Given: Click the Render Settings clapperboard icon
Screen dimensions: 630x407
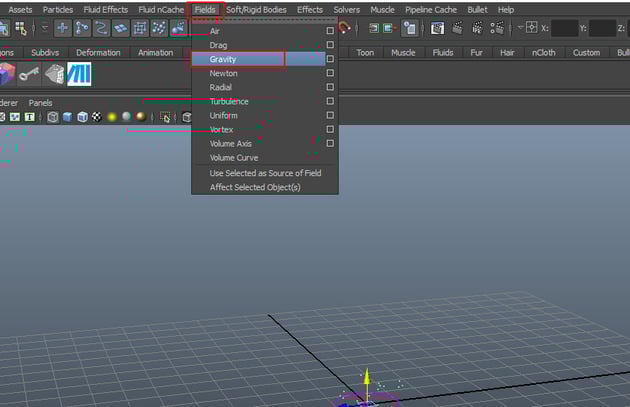Looking at the screenshot, I should pyautogui.click(x=496, y=28).
